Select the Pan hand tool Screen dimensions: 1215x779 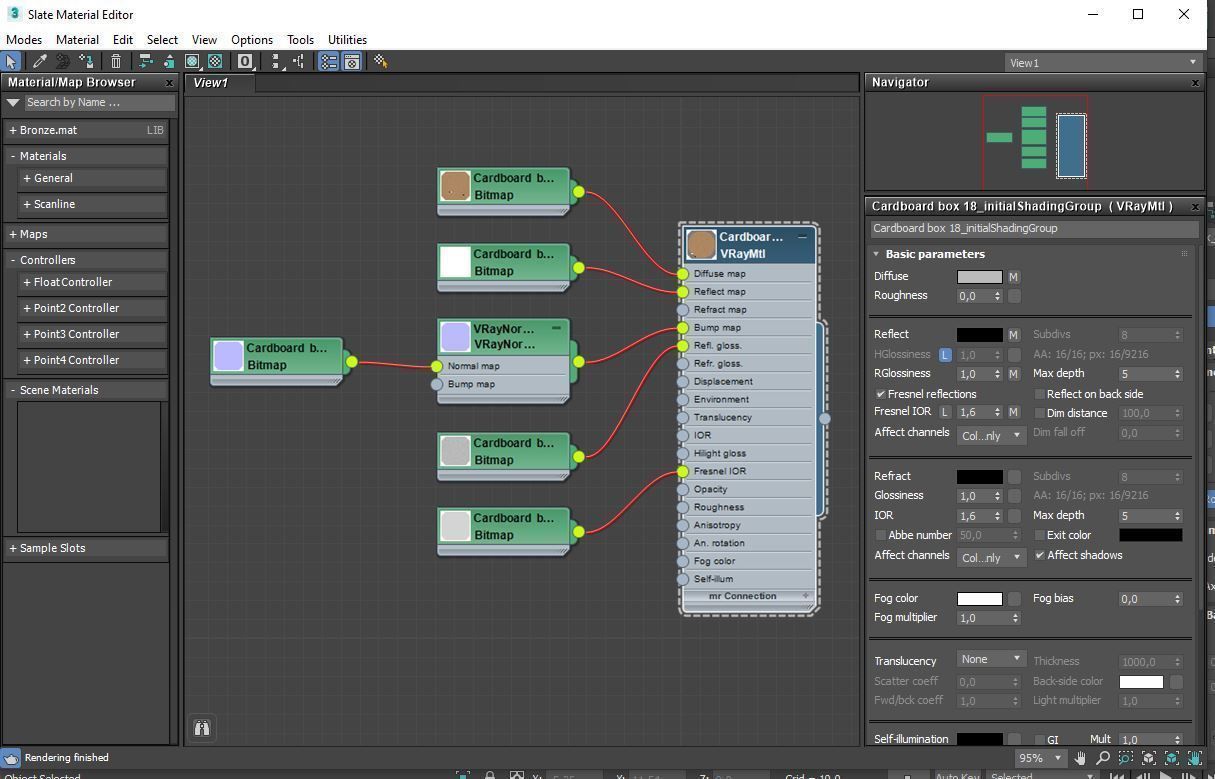1080,758
